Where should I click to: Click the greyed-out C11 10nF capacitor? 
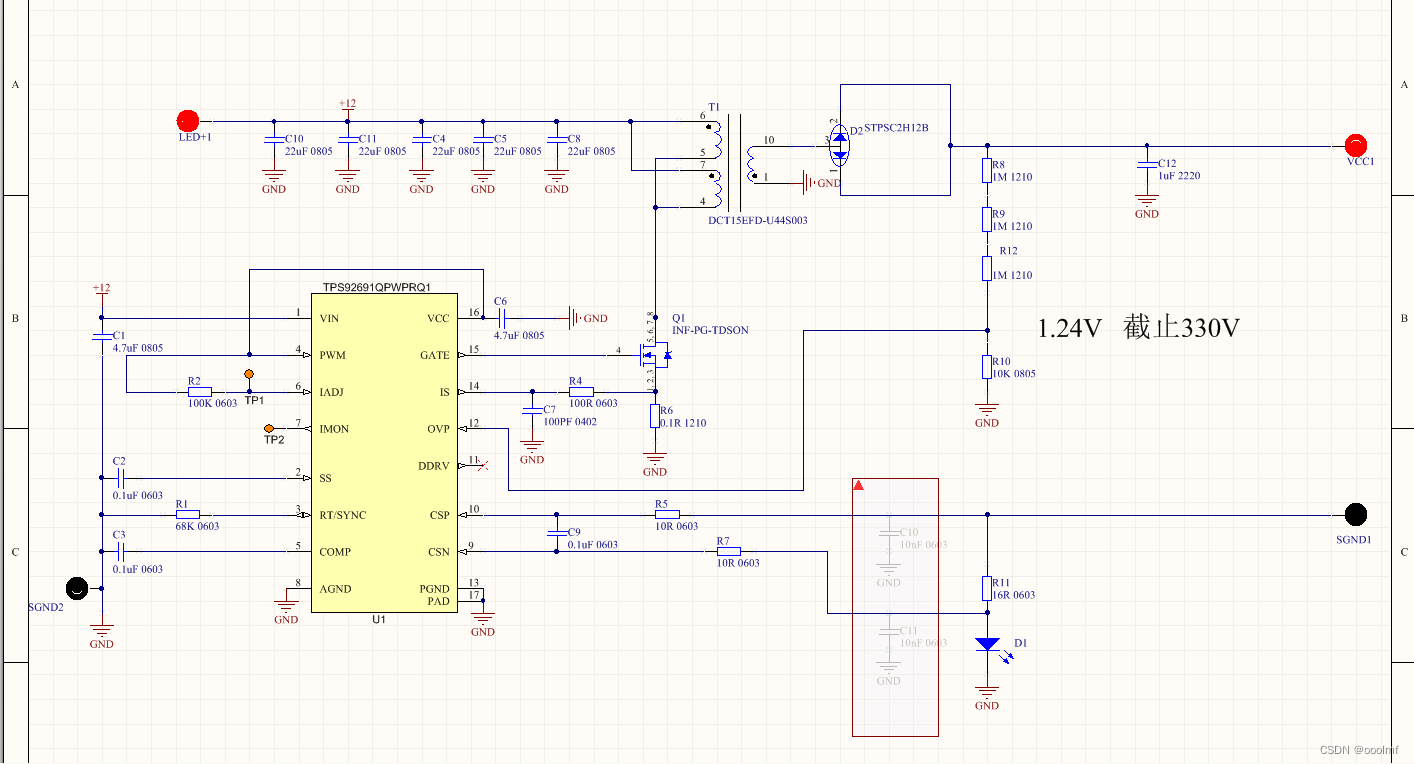pos(889,632)
